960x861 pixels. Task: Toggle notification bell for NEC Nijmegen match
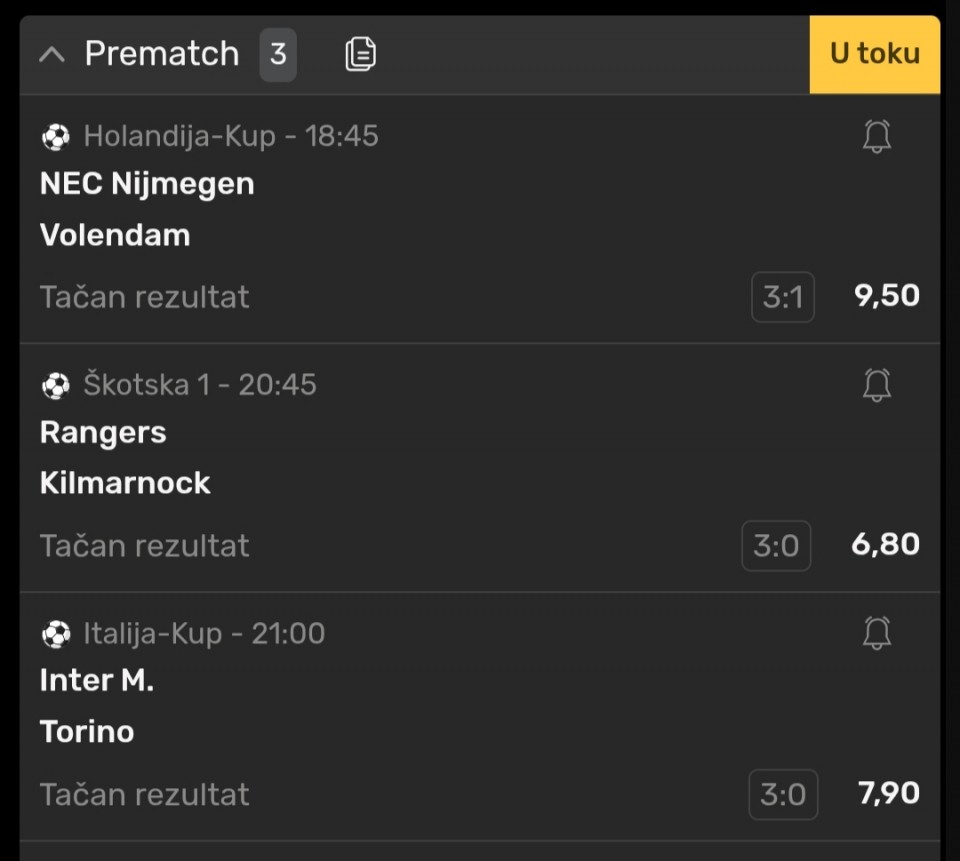pyautogui.click(x=877, y=136)
